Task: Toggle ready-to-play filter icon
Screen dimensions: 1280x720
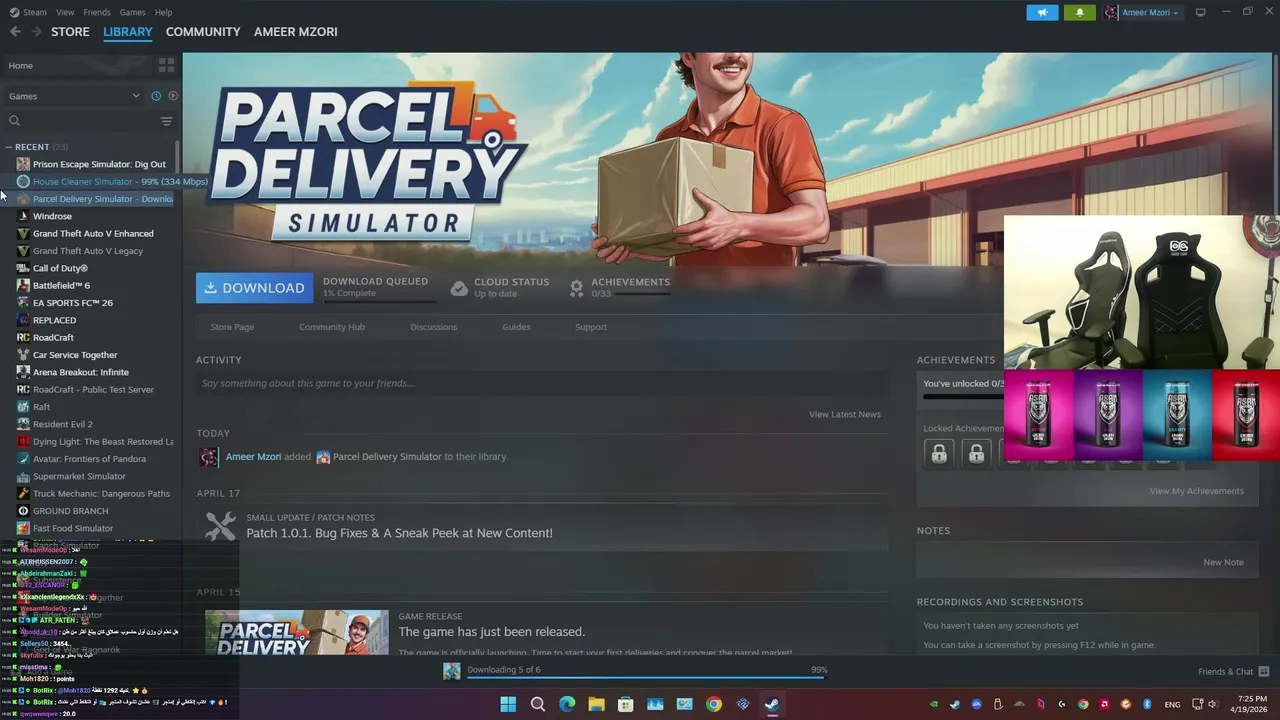Action: tap(173, 96)
